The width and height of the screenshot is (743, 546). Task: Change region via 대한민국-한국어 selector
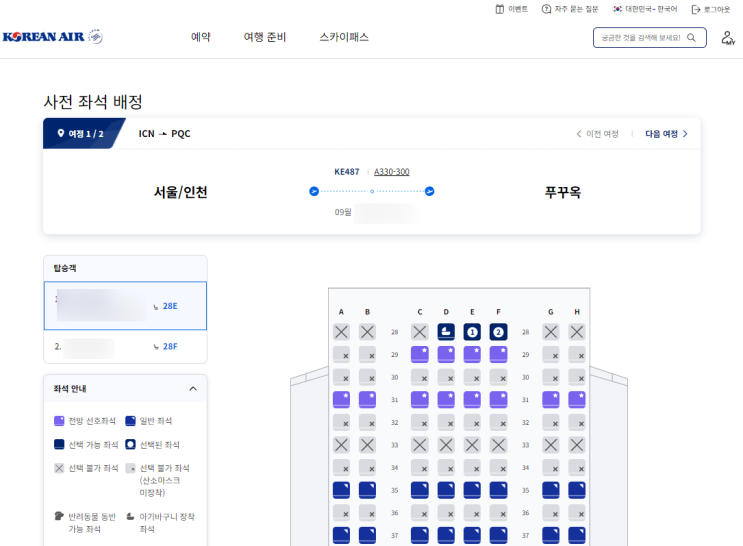[645, 9]
